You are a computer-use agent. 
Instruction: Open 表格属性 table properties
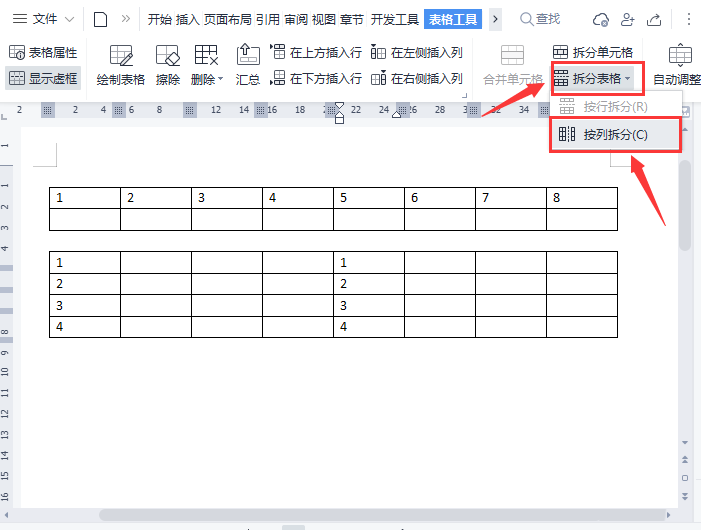tap(43, 53)
